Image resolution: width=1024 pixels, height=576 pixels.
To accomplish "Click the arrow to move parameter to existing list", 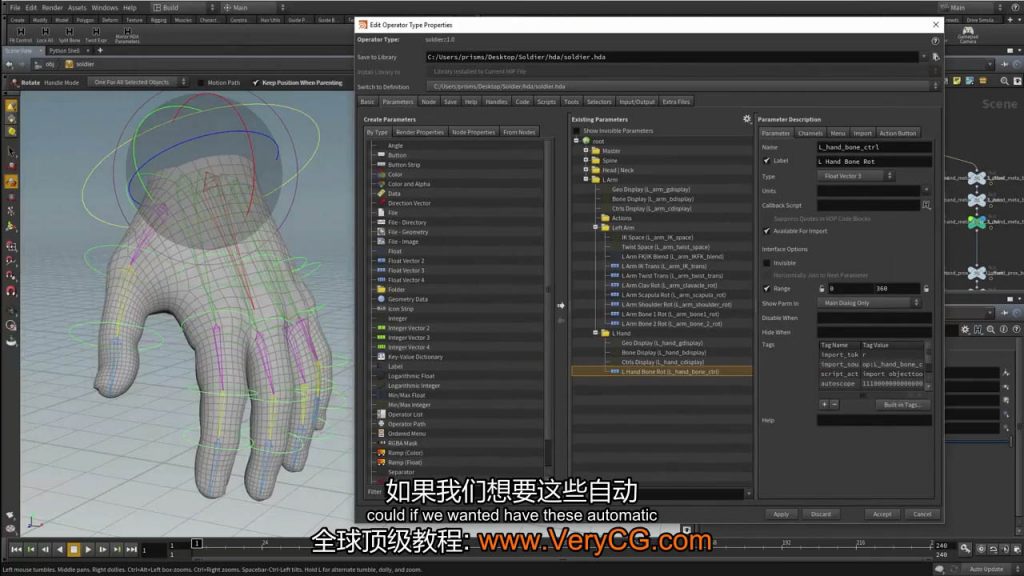I will tap(561, 306).
